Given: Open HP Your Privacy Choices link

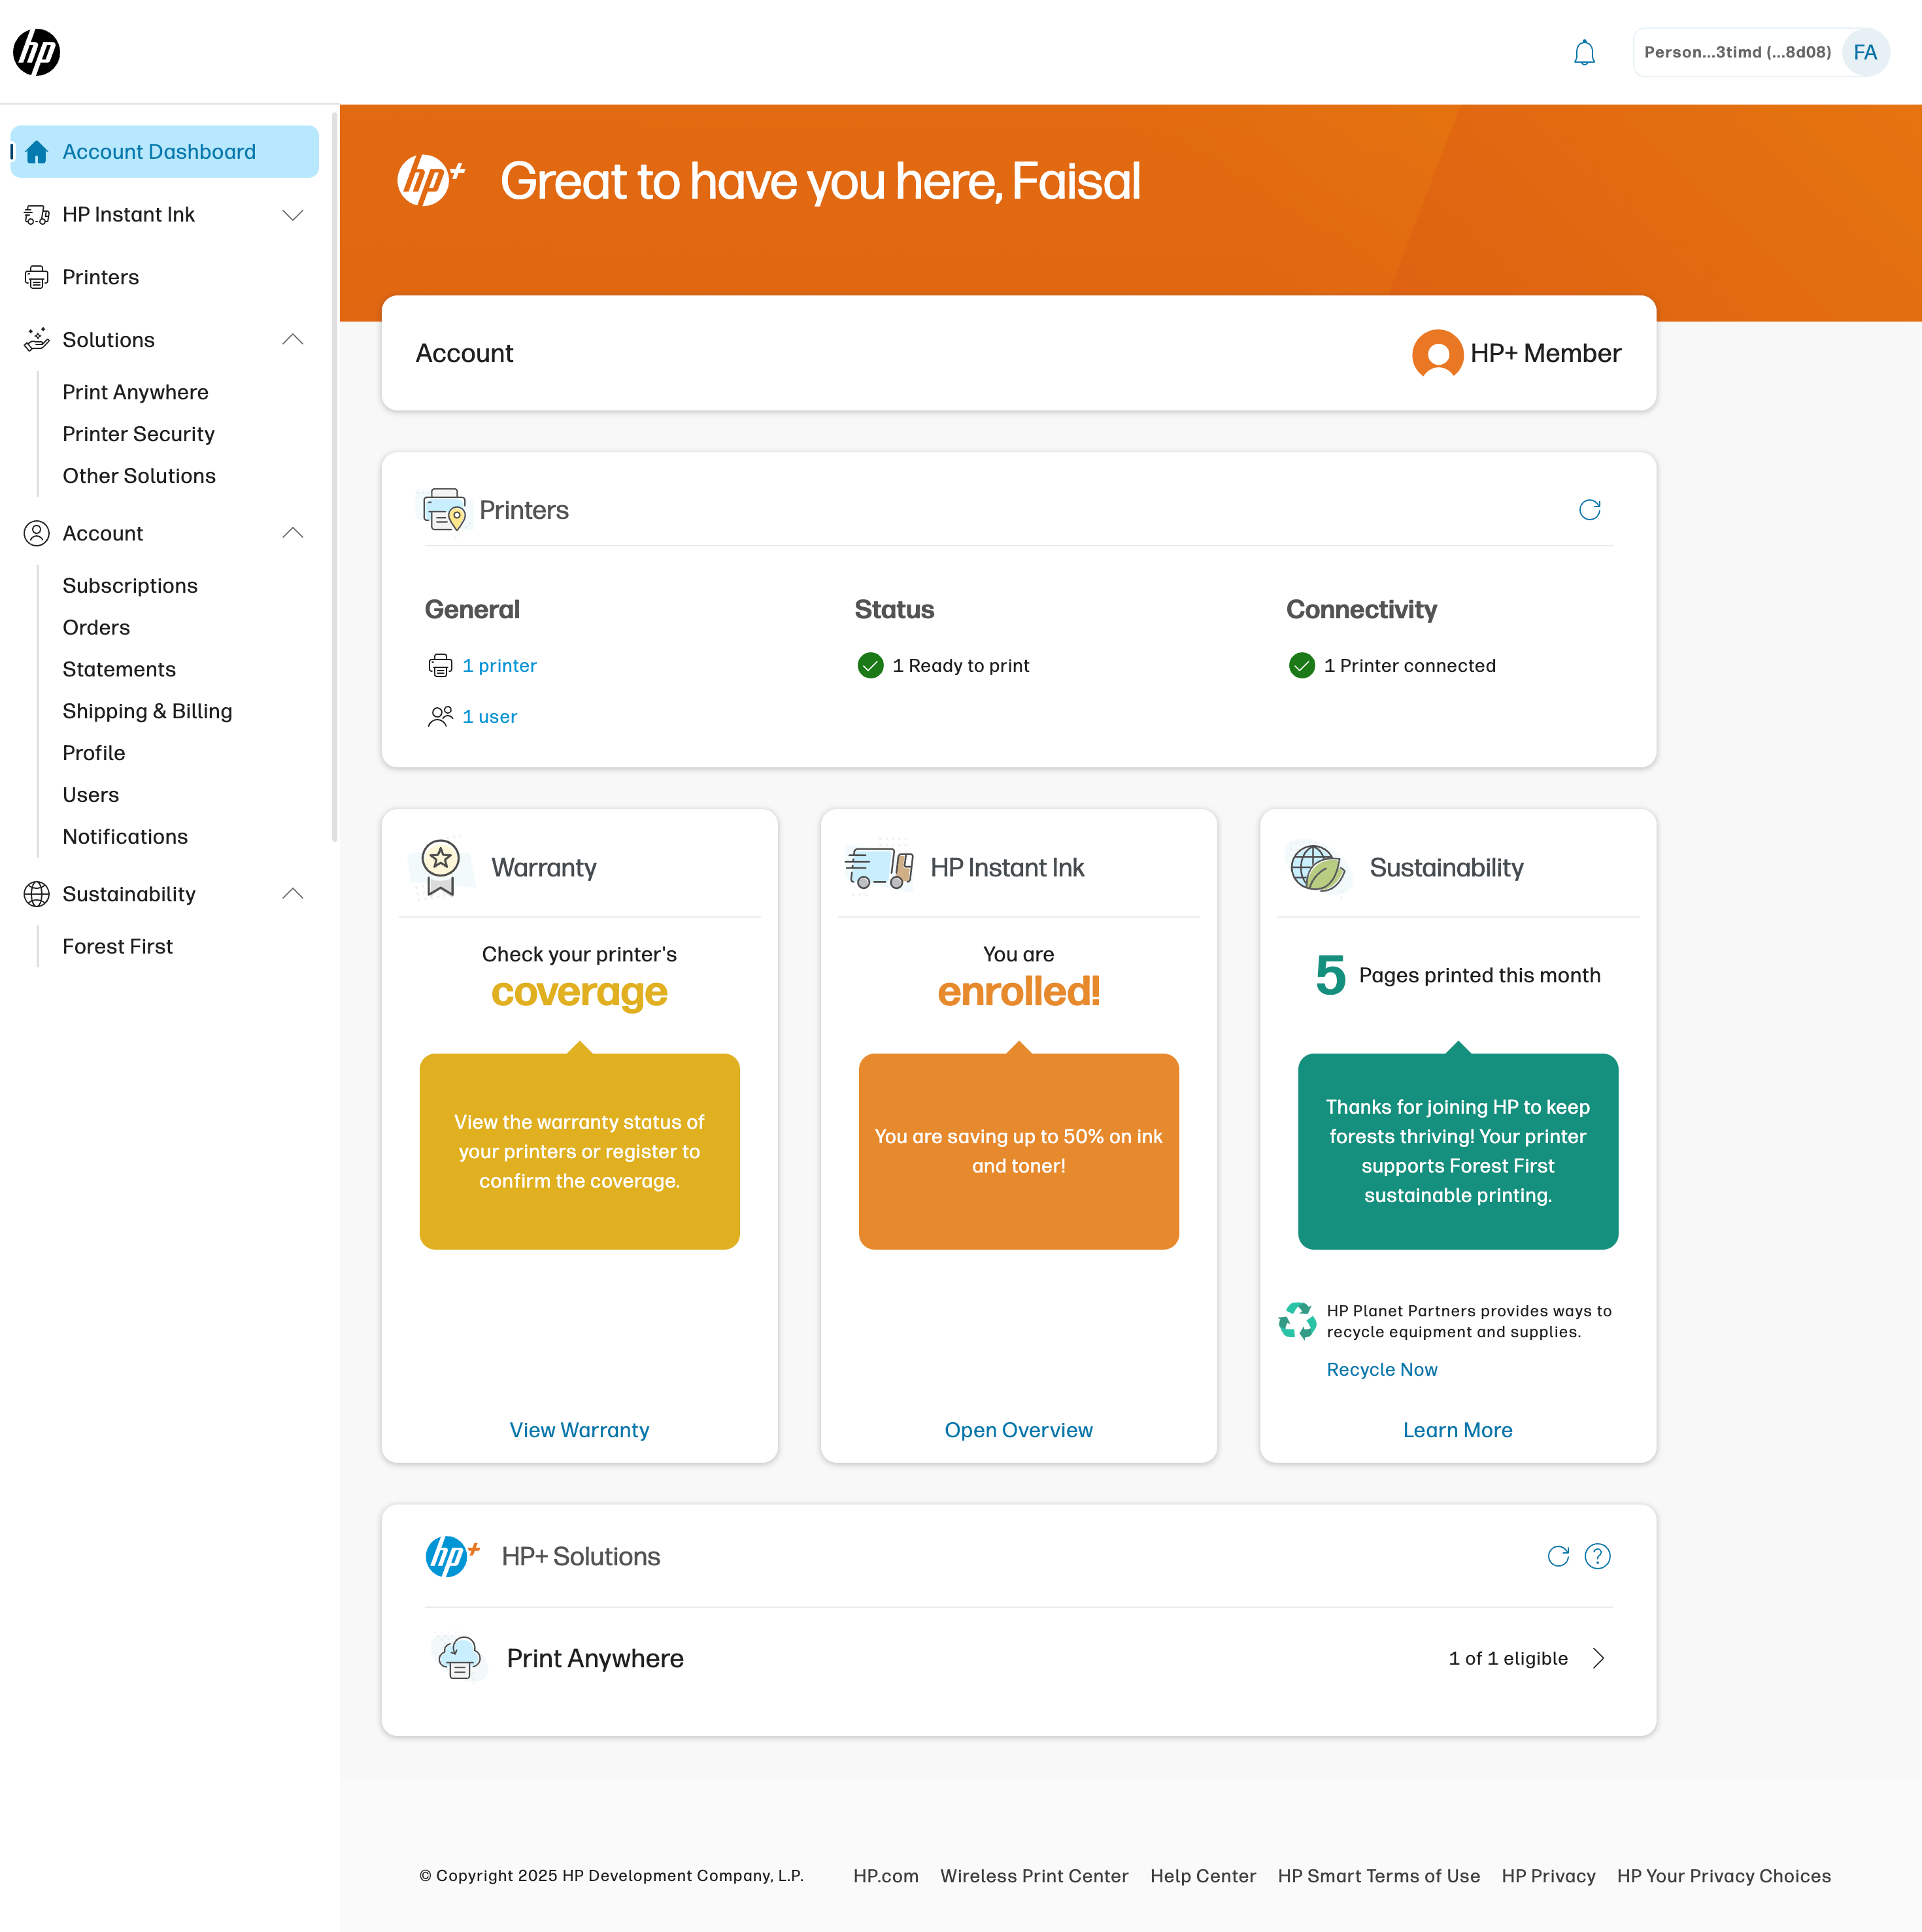Looking at the screenshot, I should coord(1724,1877).
